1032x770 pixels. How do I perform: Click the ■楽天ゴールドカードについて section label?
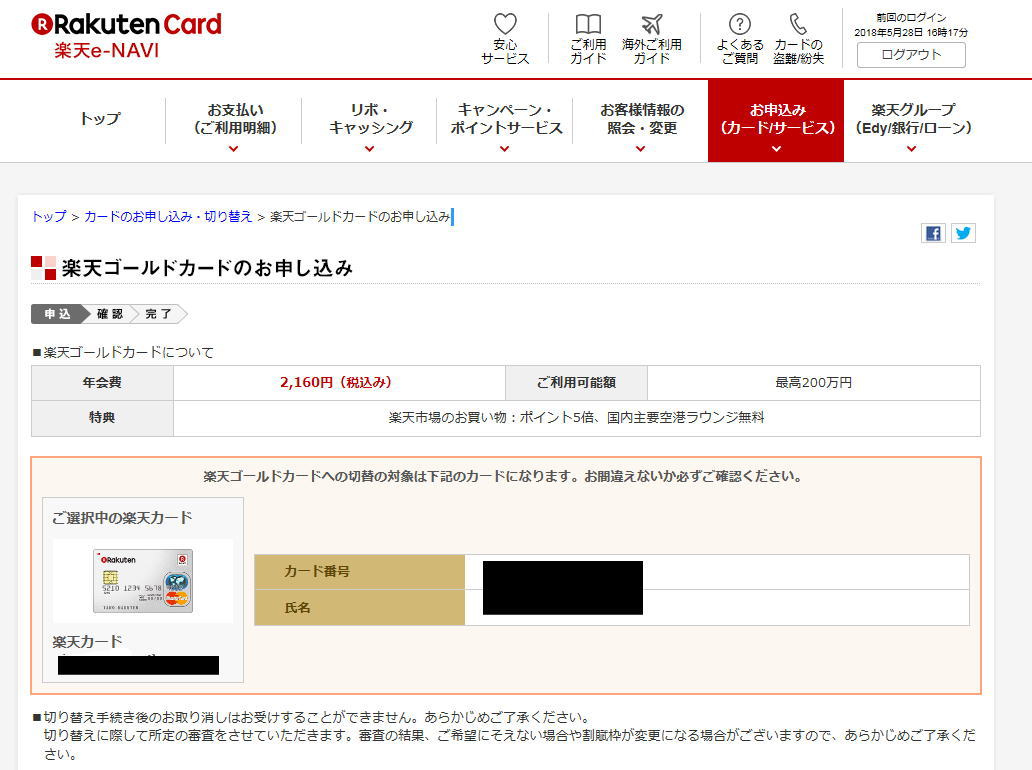pyautogui.click(x=123, y=353)
